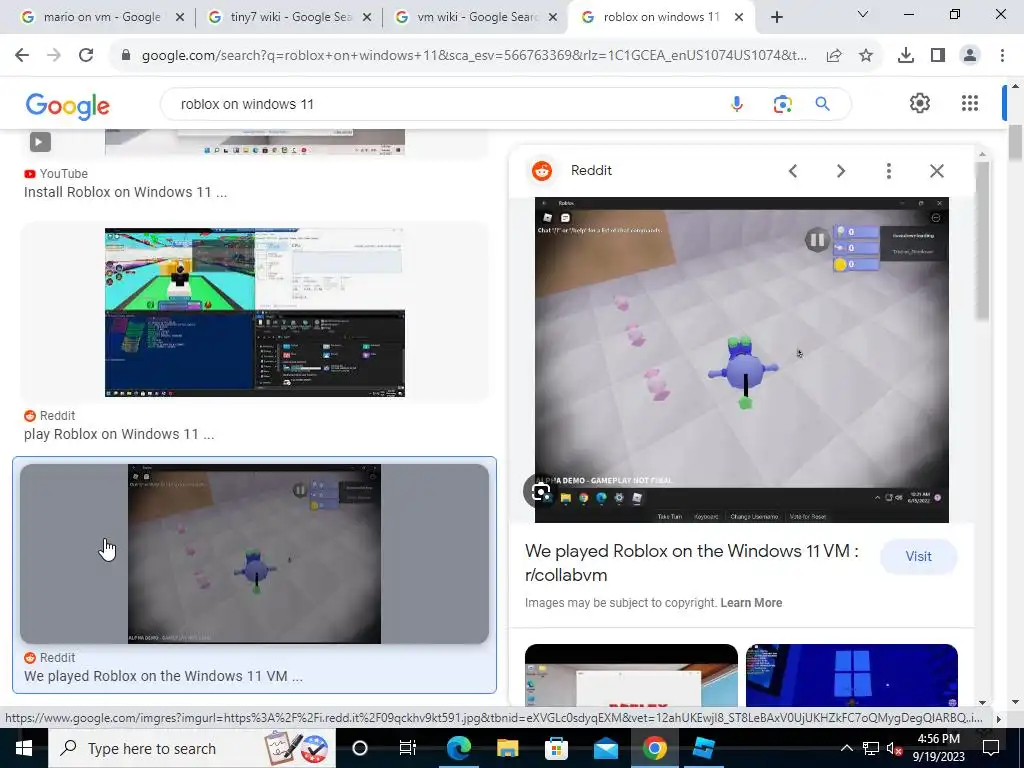Close the 'vm wiki' tab
The image size is (1024, 768).
click(x=553, y=18)
